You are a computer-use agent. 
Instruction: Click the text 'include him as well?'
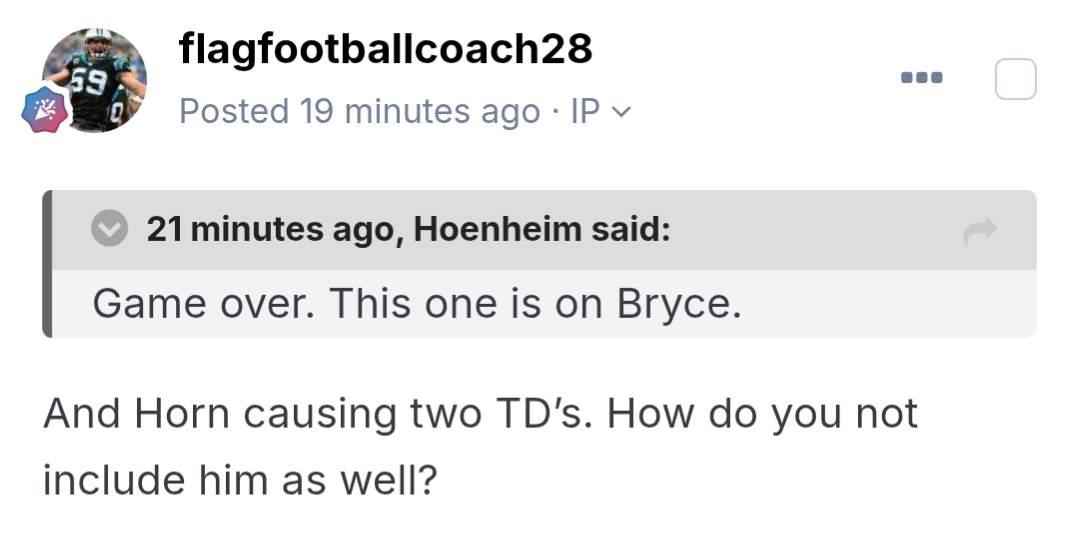[240, 480]
